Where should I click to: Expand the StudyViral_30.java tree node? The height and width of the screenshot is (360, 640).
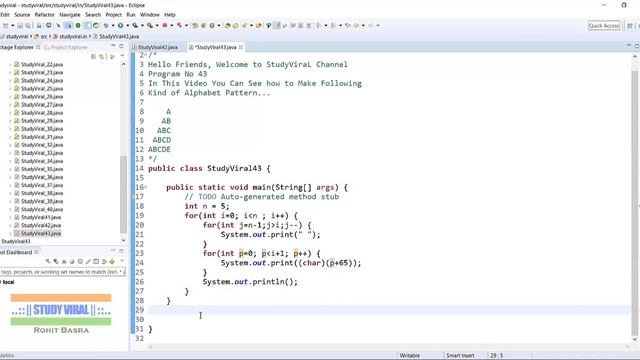(x=10, y=129)
